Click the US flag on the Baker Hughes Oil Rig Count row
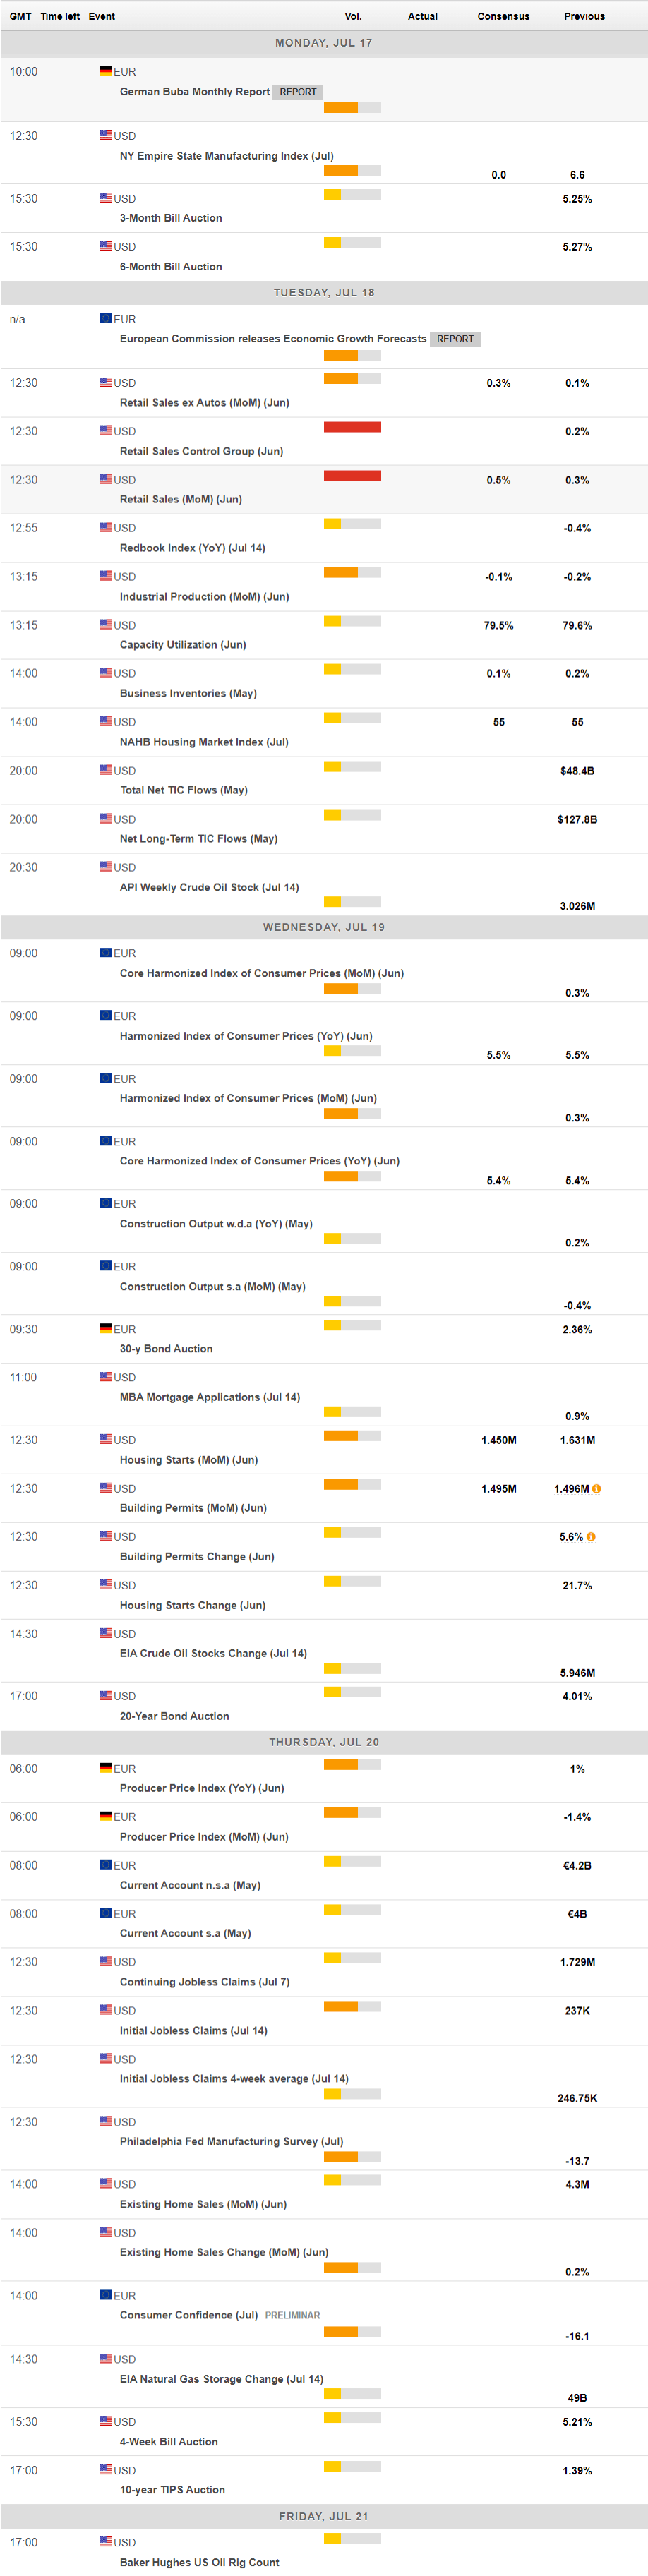The height and width of the screenshot is (2576, 648). click(x=105, y=2542)
